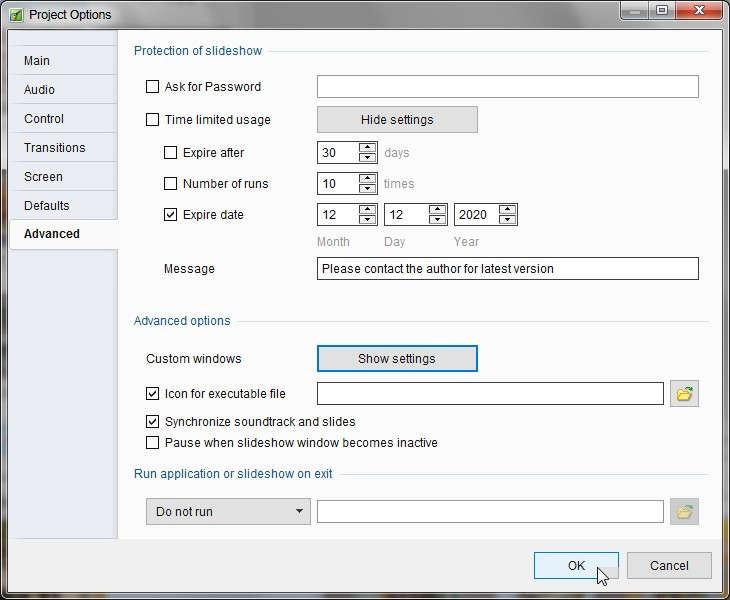This screenshot has width=730, height=600.
Task: Uncheck the Expire date option
Action: click(x=170, y=215)
